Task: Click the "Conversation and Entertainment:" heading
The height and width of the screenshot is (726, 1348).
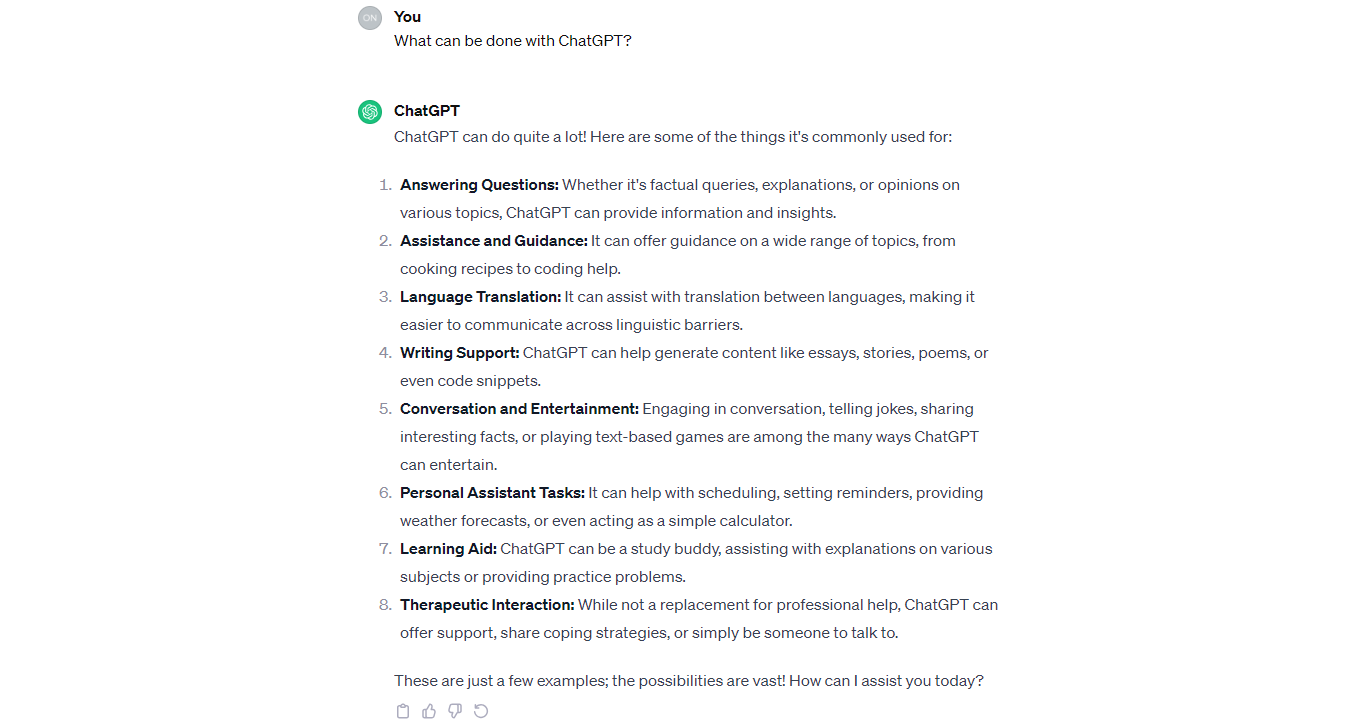Action: click(519, 409)
